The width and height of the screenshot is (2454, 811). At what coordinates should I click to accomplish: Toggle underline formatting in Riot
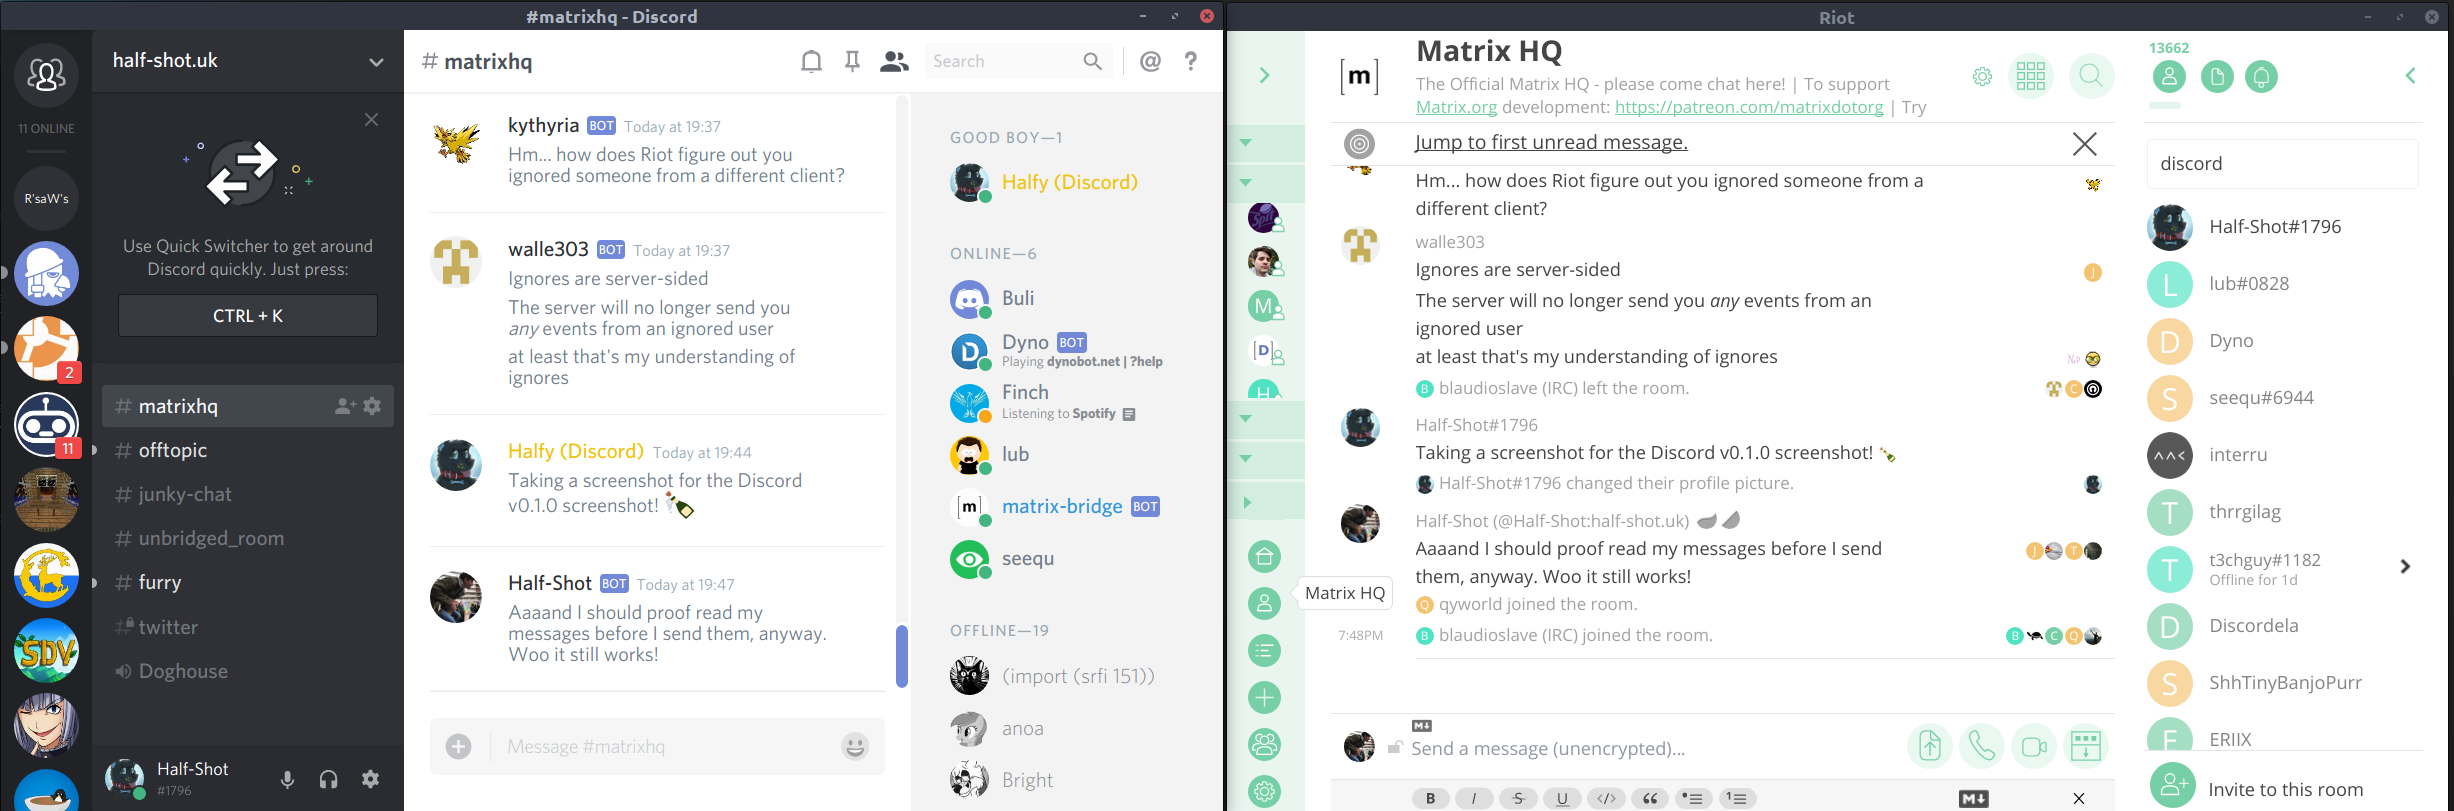tap(1562, 798)
